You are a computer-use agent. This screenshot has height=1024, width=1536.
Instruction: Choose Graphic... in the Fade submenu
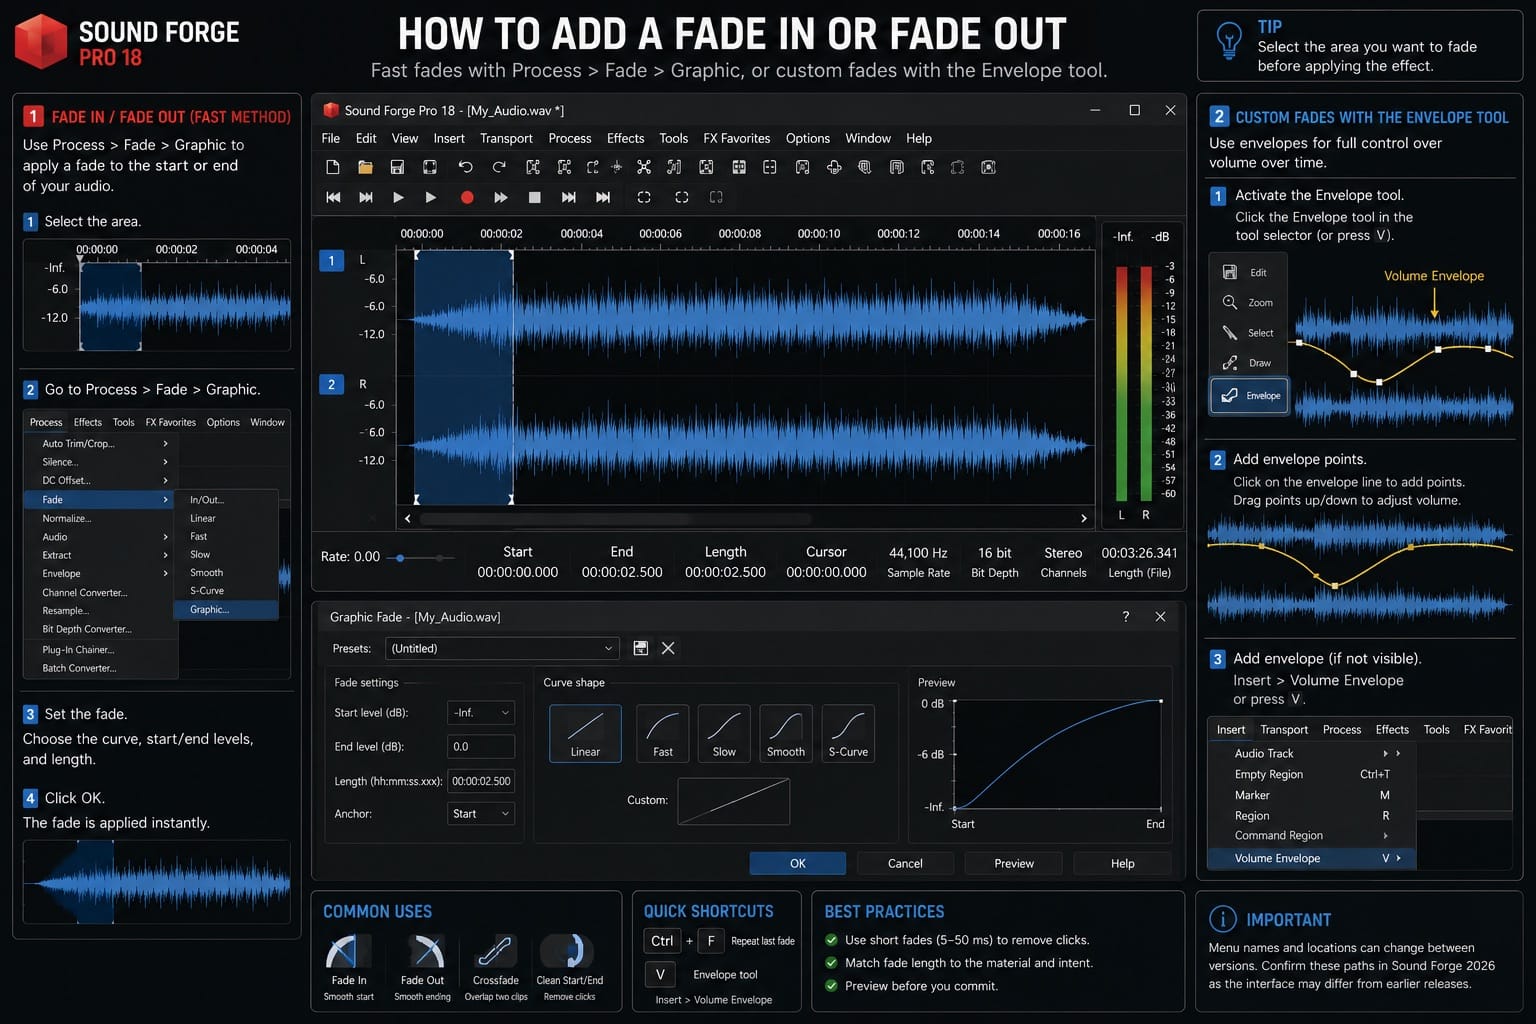click(x=226, y=609)
